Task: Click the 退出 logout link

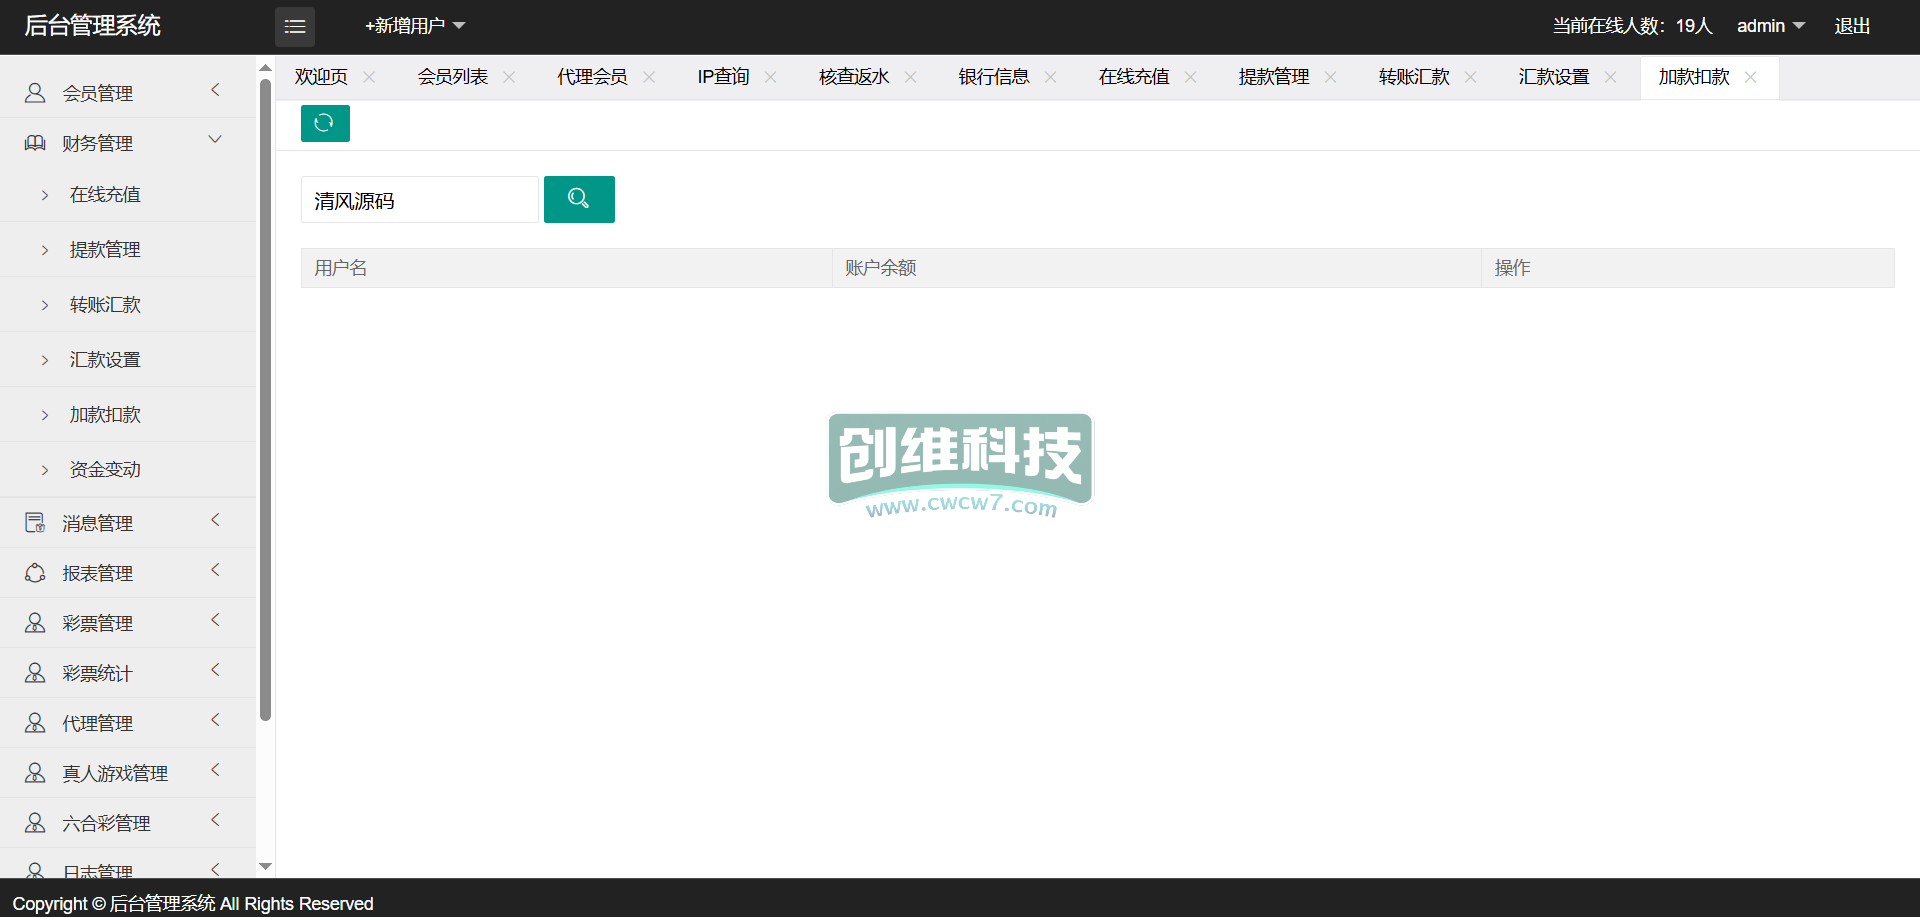Action: [x=1852, y=26]
